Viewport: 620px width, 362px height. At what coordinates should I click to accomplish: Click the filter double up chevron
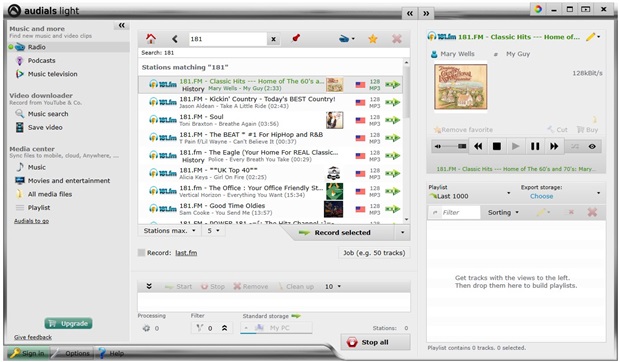pos(225,328)
